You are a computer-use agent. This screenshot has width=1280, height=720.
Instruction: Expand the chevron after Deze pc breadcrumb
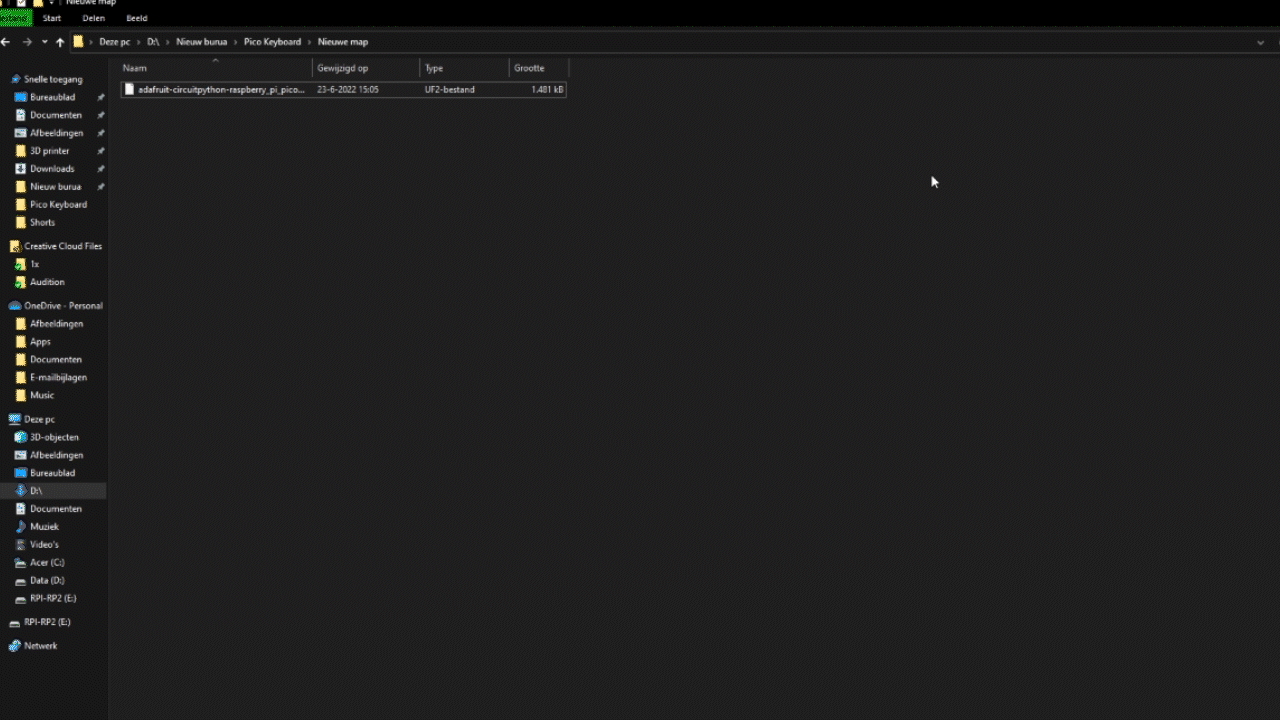tap(139, 42)
